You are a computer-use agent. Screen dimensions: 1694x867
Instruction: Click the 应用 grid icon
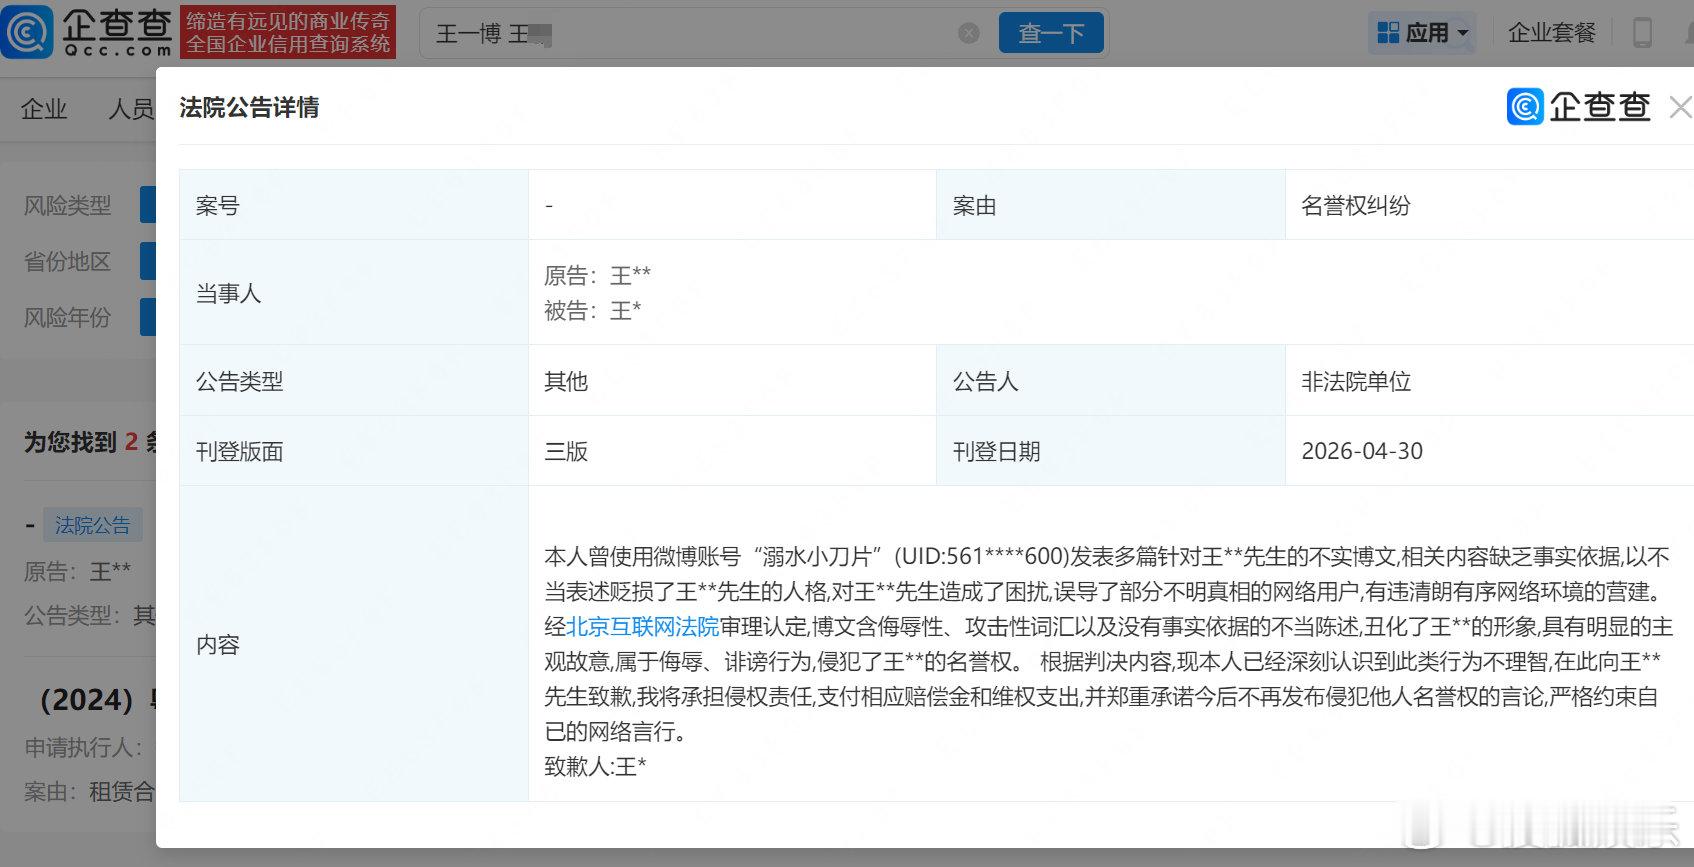[1388, 33]
